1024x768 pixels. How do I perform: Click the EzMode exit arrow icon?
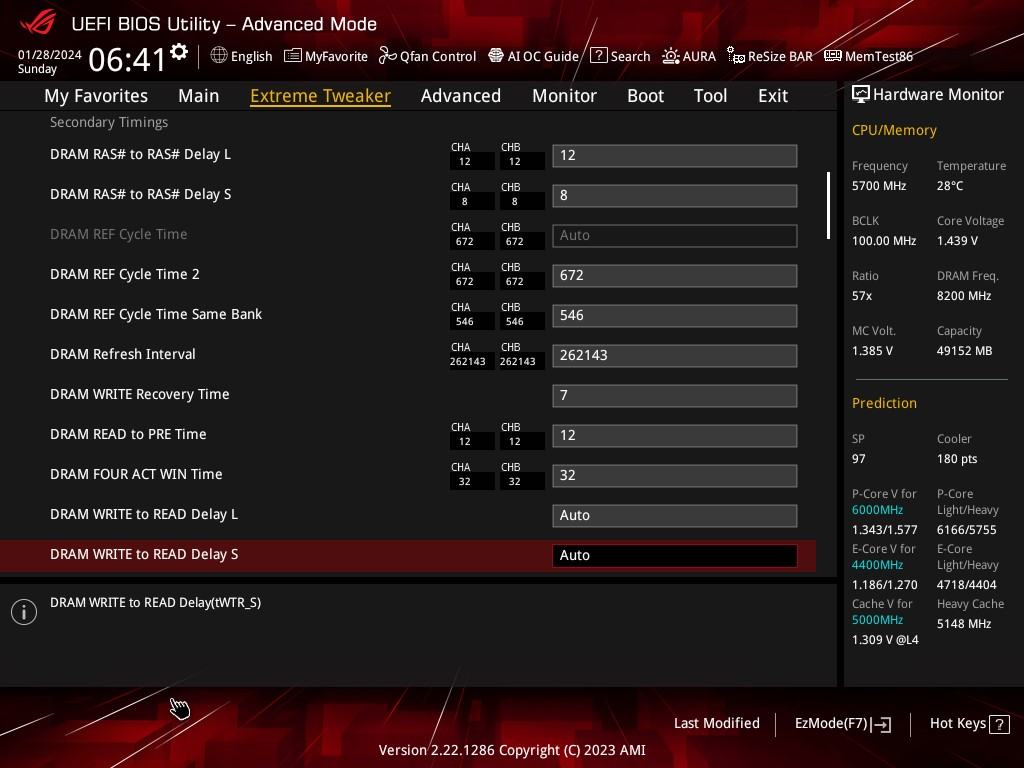pyautogui.click(x=882, y=724)
